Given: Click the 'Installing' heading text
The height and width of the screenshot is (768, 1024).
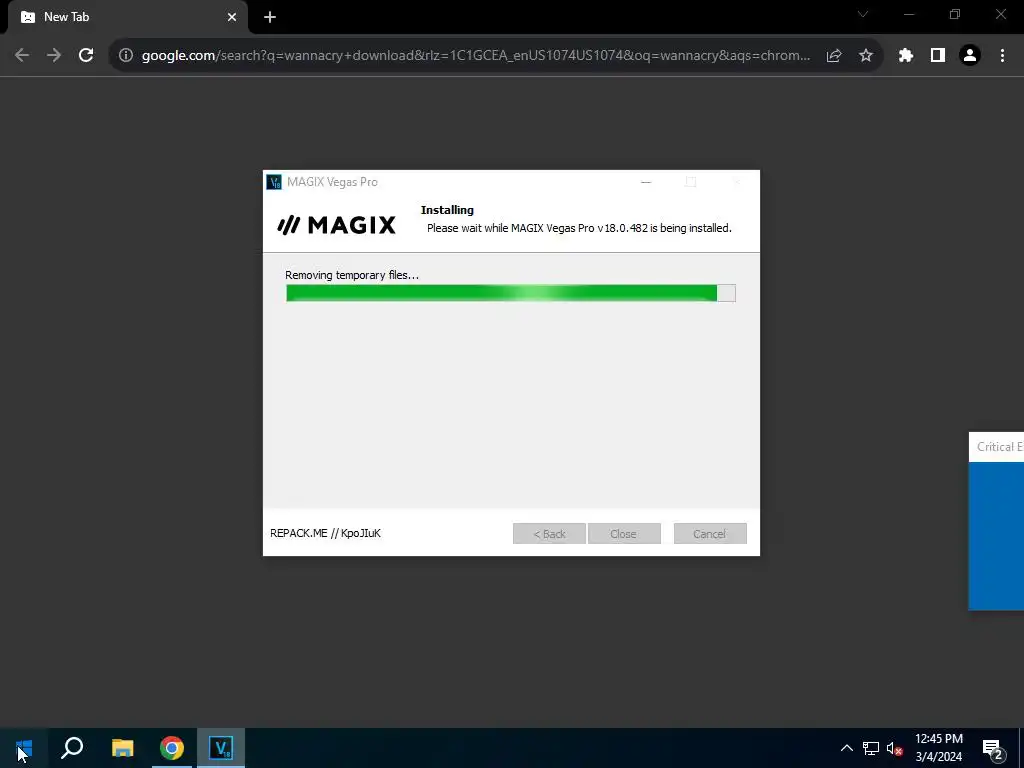Looking at the screenshot, I should (x=447, y=210).
